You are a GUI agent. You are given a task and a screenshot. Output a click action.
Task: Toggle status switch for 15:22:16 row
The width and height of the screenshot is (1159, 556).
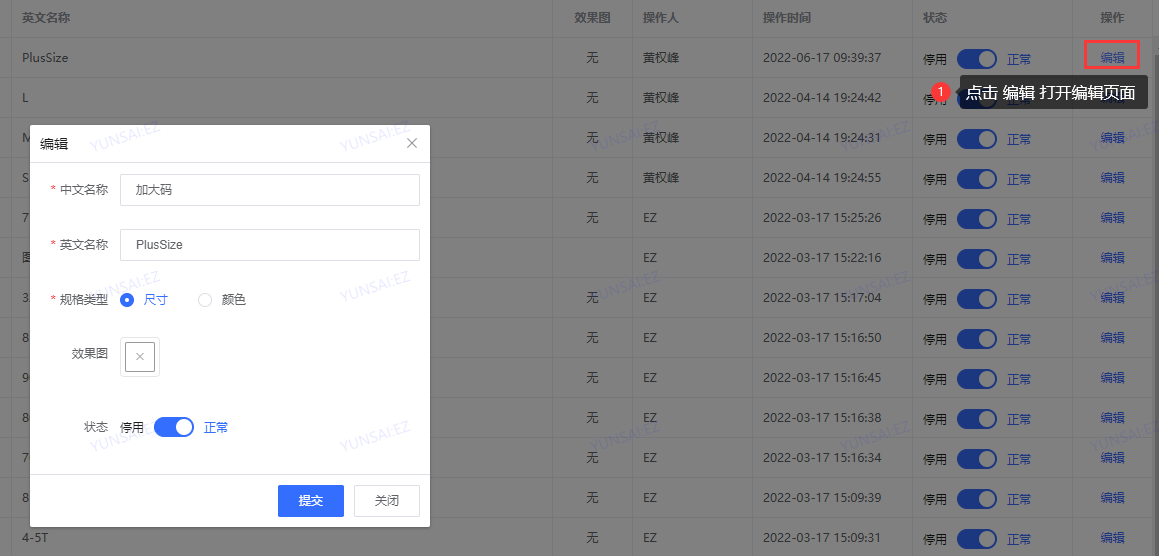[977, 258]
